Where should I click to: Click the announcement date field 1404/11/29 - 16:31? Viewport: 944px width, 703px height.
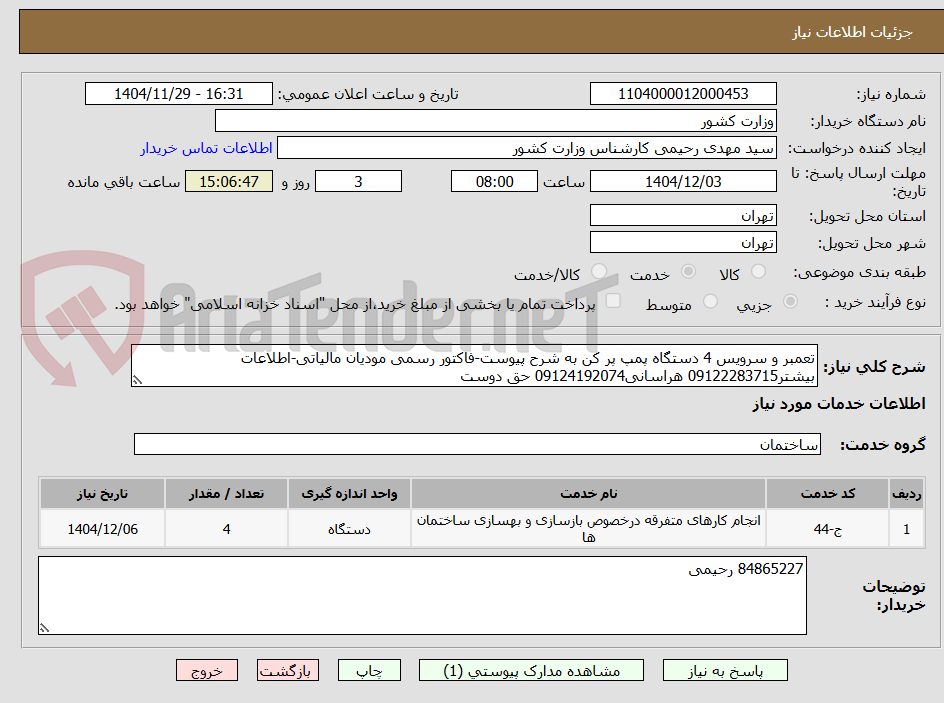[179, 94]
